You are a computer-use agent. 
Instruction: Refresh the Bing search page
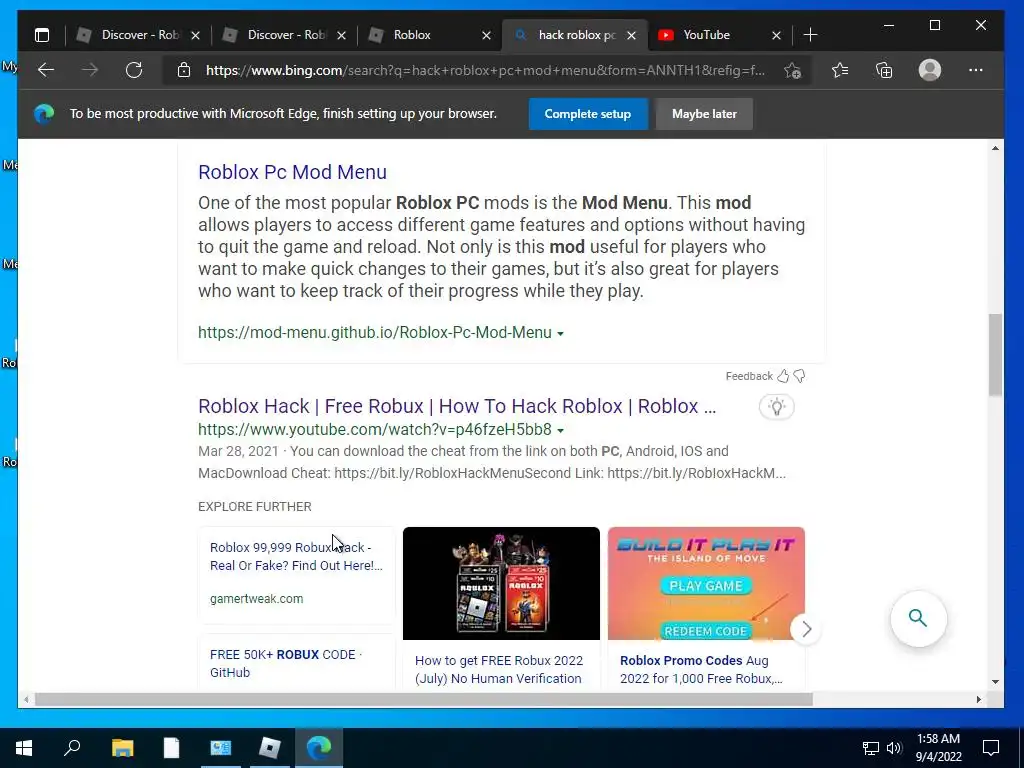[134, 70]
